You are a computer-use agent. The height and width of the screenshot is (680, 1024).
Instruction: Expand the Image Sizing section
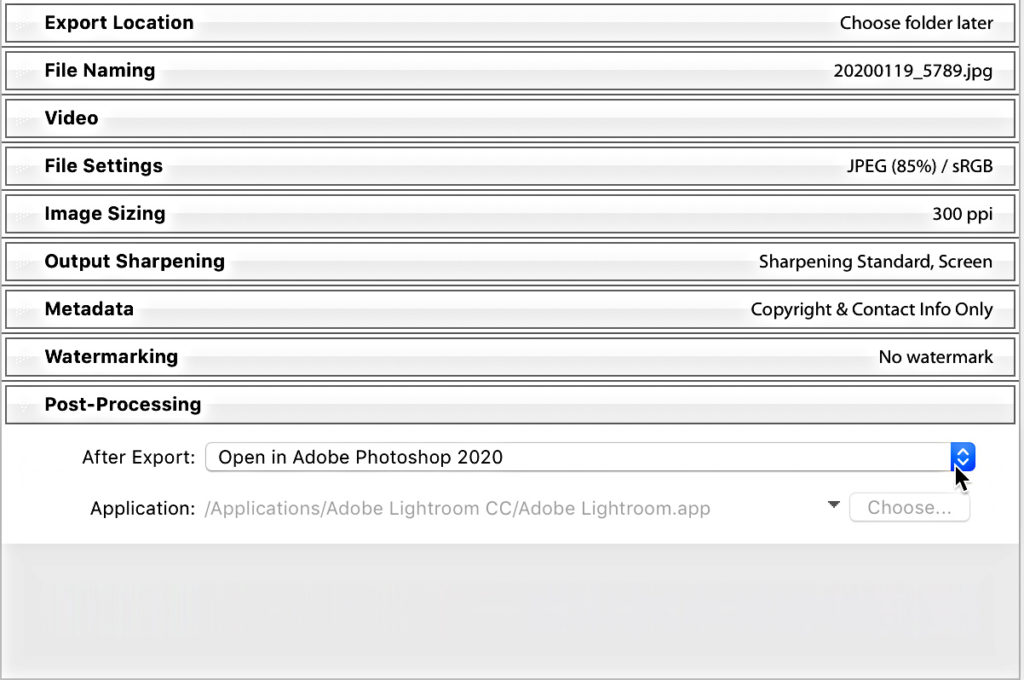point(510,214)
